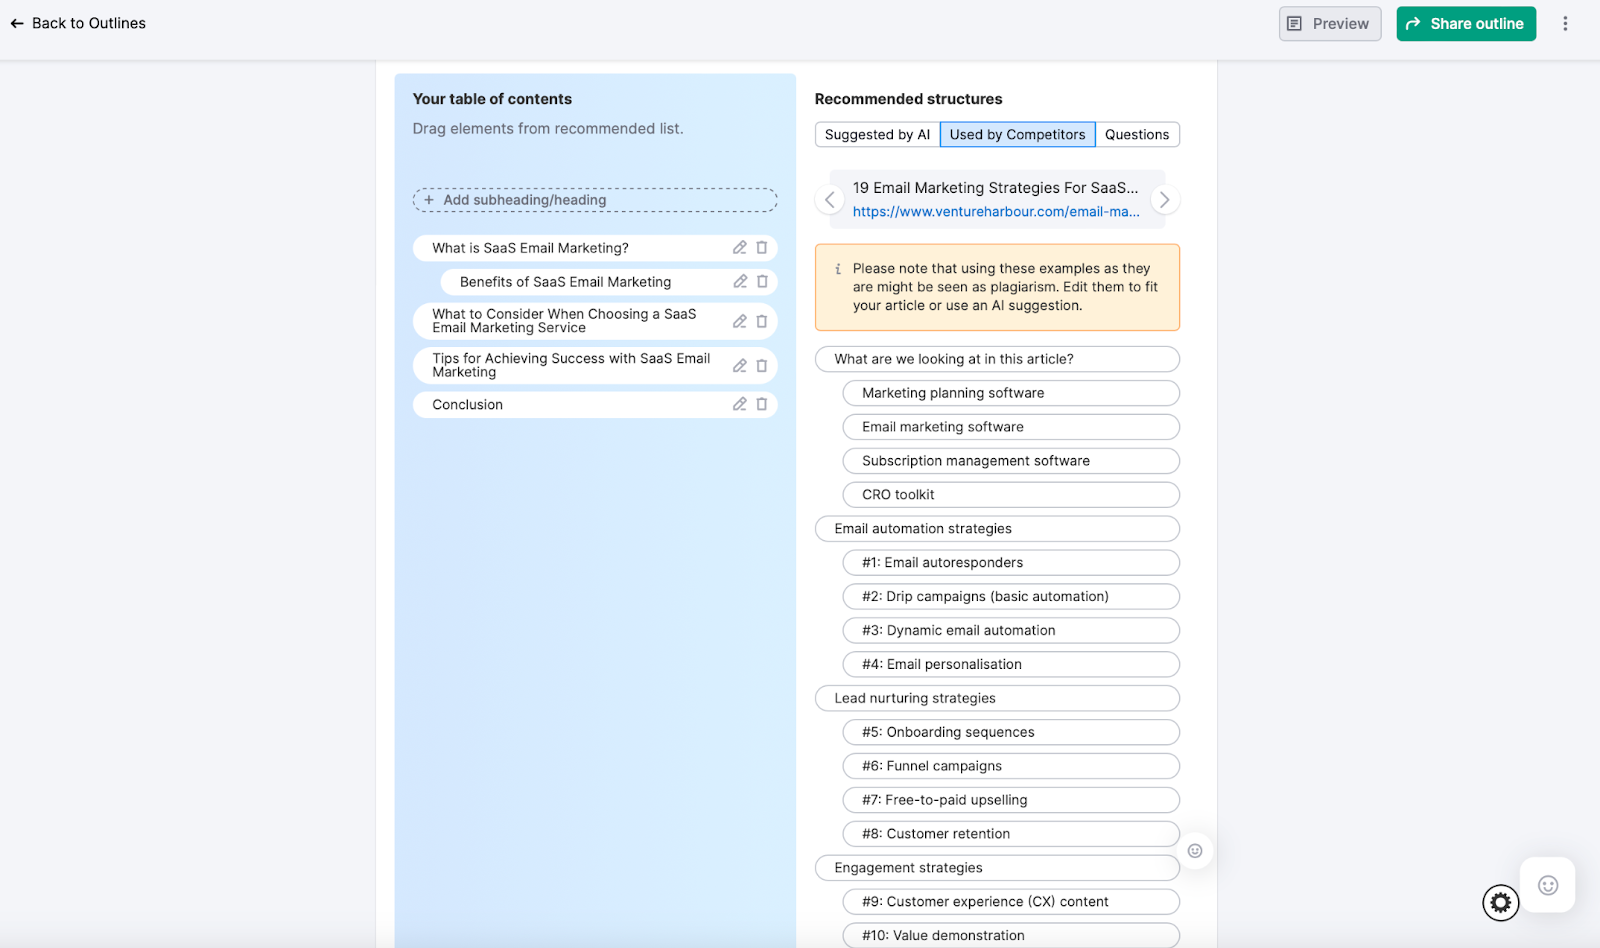Go back to Outlines
The image size is (1600, 948).
tap(78, 23)
